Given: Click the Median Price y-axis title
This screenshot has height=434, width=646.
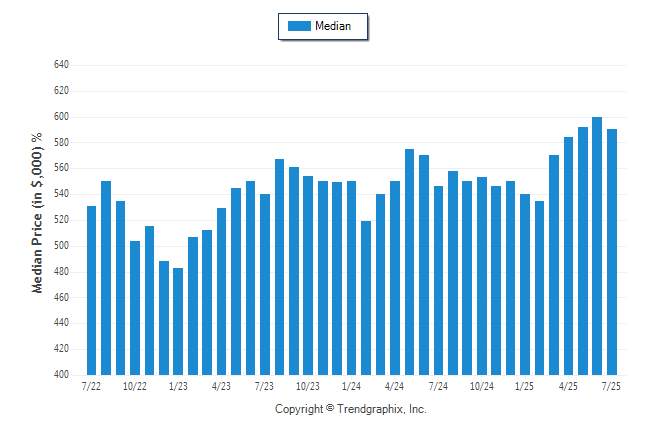Looking at the screenshot, I should [37, 213].
